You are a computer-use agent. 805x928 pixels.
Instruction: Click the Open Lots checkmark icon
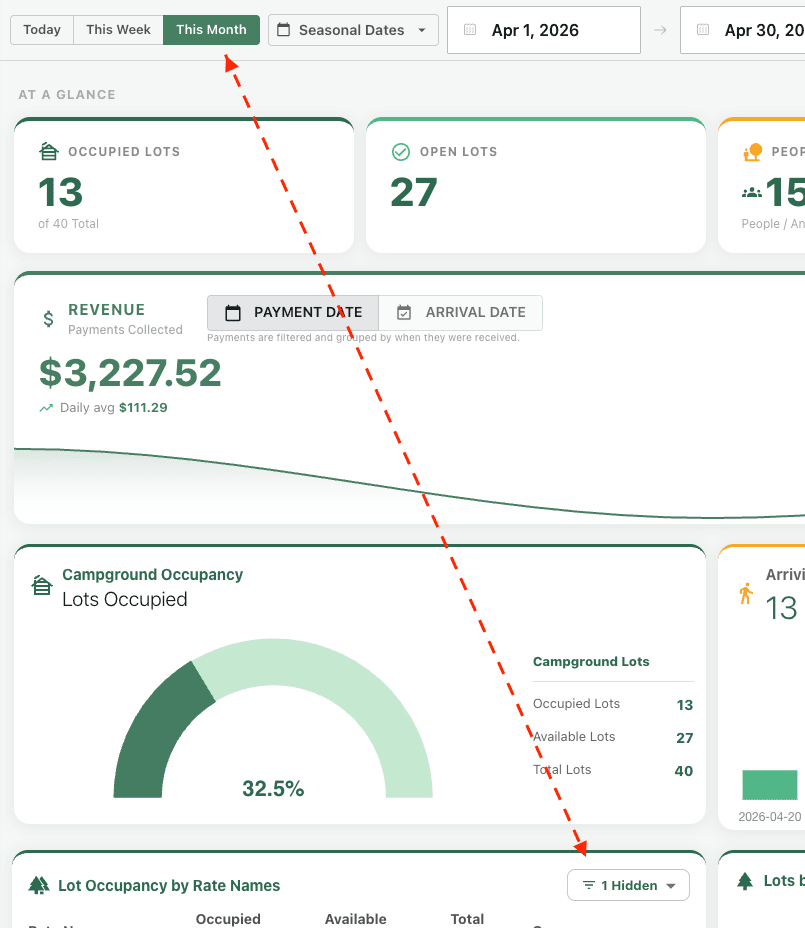coord(401,152)
